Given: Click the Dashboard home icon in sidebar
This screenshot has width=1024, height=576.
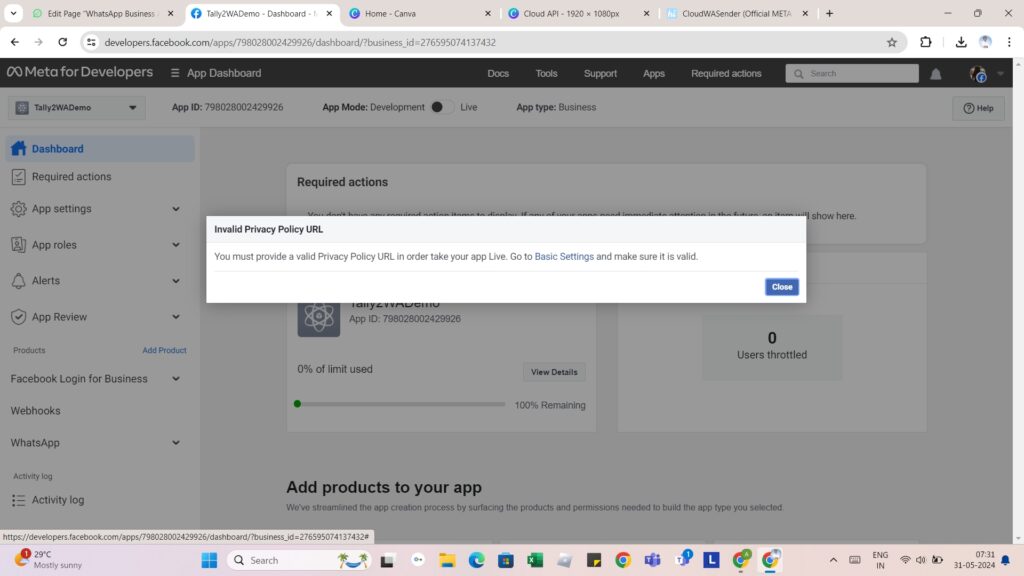Looking at the screenshot, I should 18,148.
